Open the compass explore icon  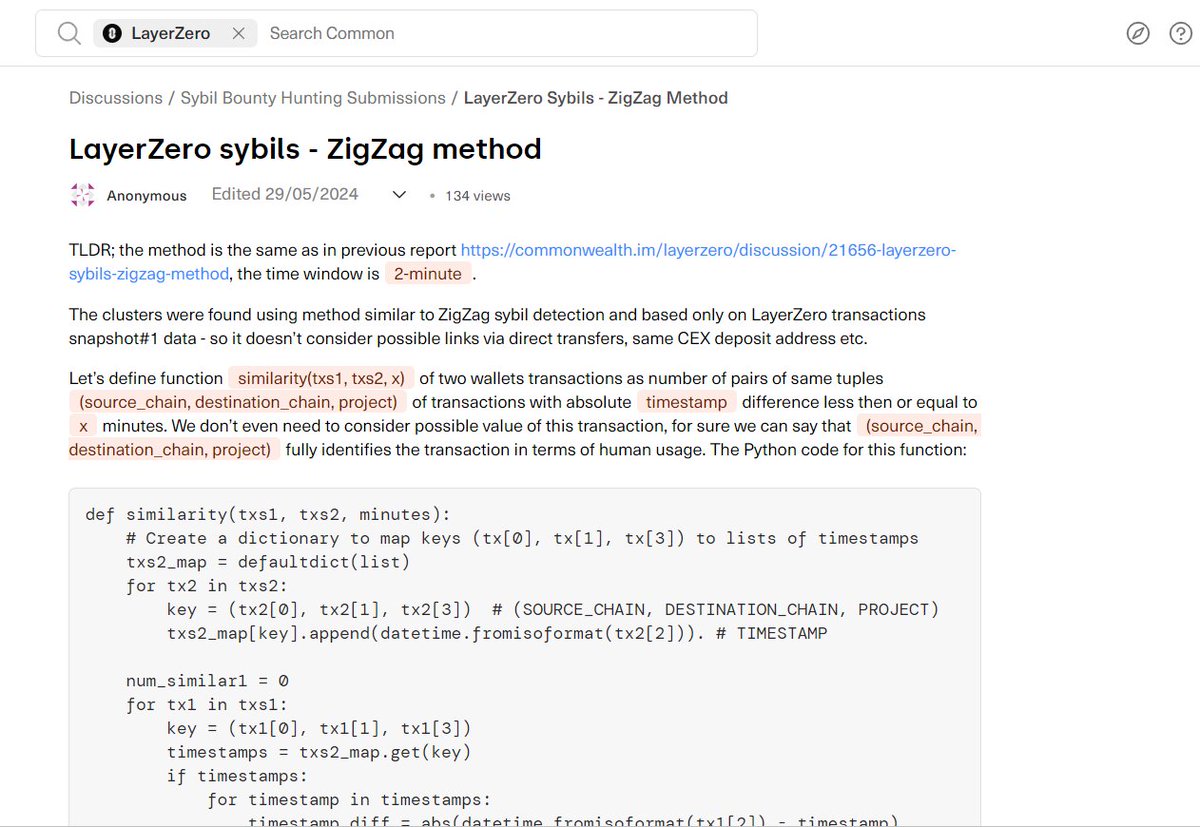[1138, 33]
